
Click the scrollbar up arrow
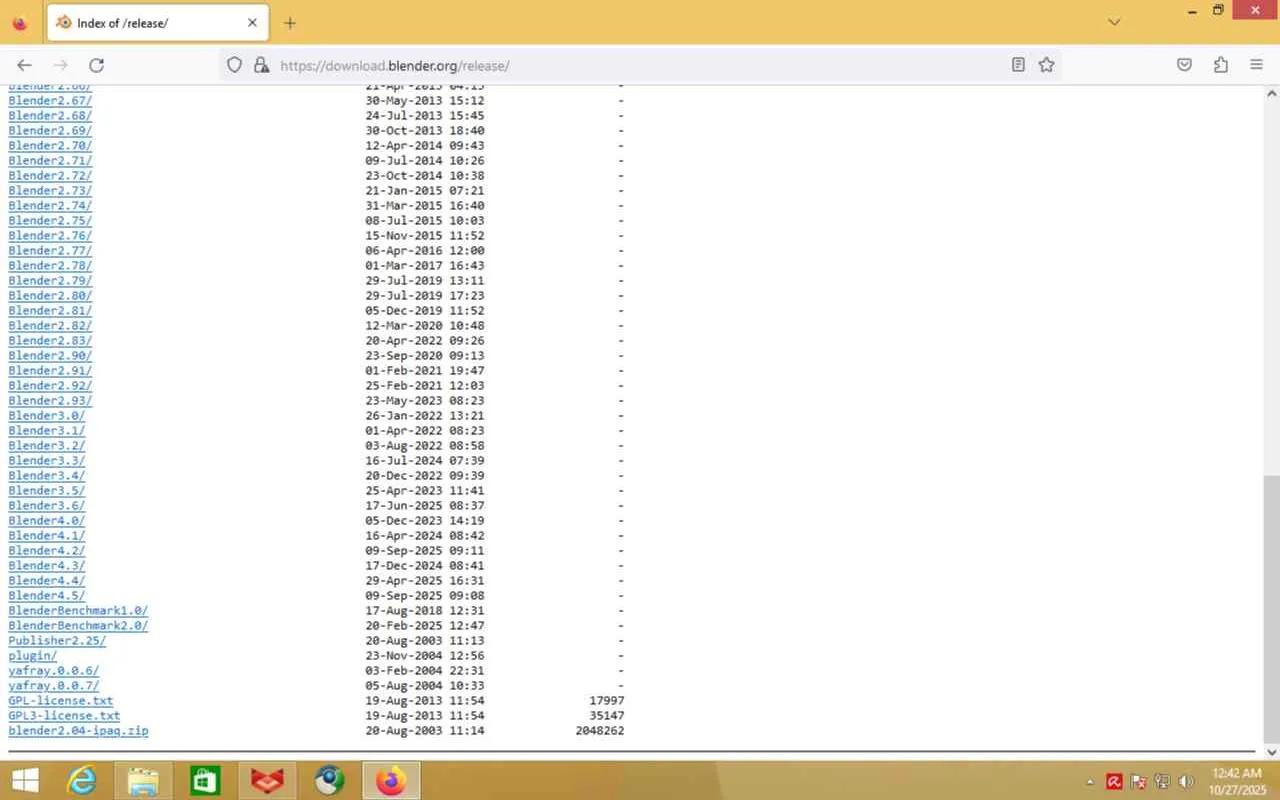tap(1272, 93)
